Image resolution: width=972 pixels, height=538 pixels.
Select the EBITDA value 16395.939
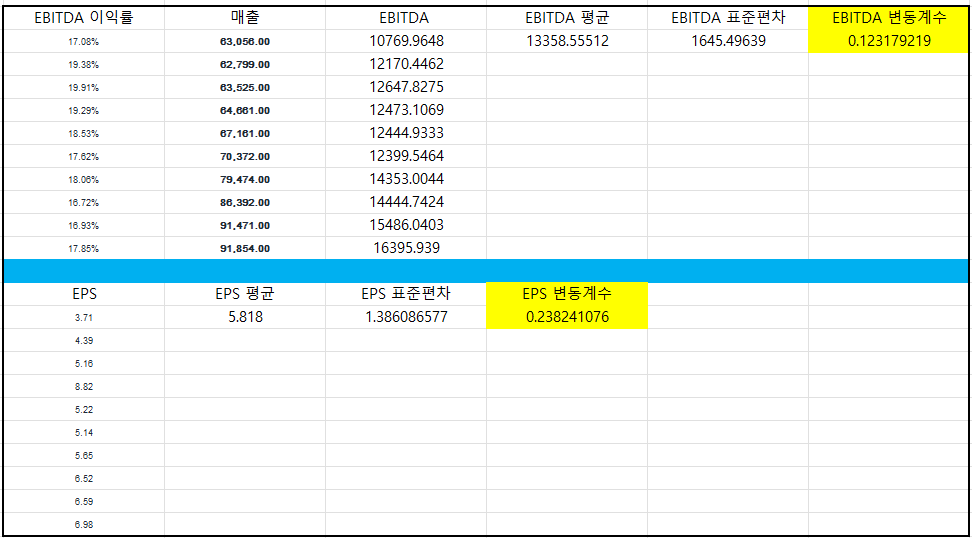406,248
